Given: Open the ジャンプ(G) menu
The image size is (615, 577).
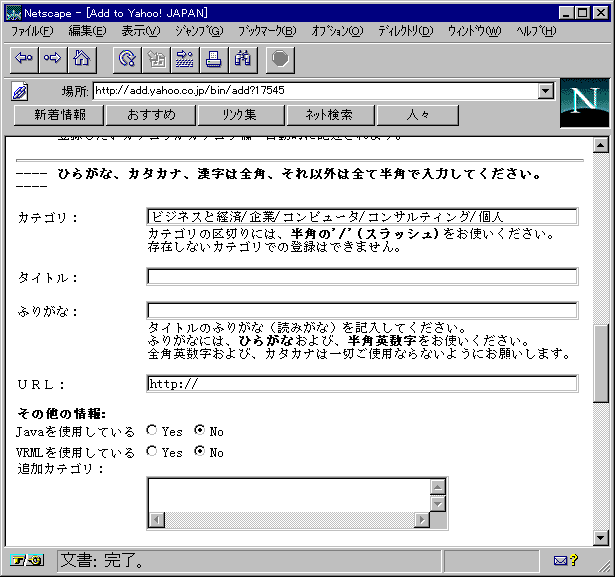Looking at the screenshot, I should coord(199,31).
